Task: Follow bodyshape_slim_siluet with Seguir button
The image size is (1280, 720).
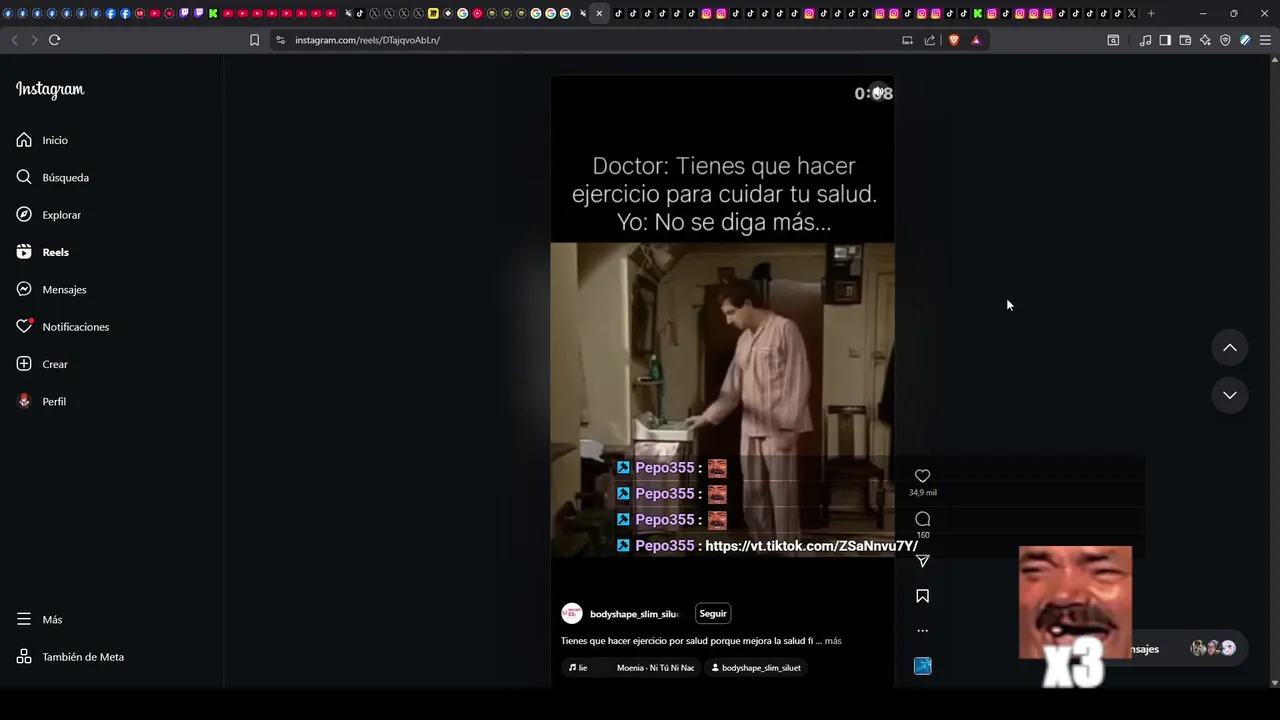Action: tap(713, 614)
